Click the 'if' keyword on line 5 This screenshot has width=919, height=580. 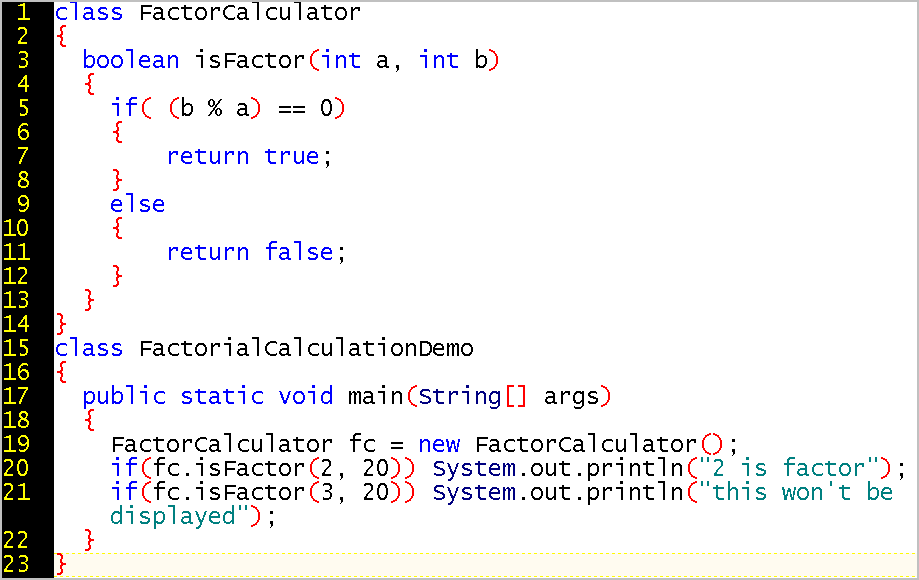(x=124, y=108)
